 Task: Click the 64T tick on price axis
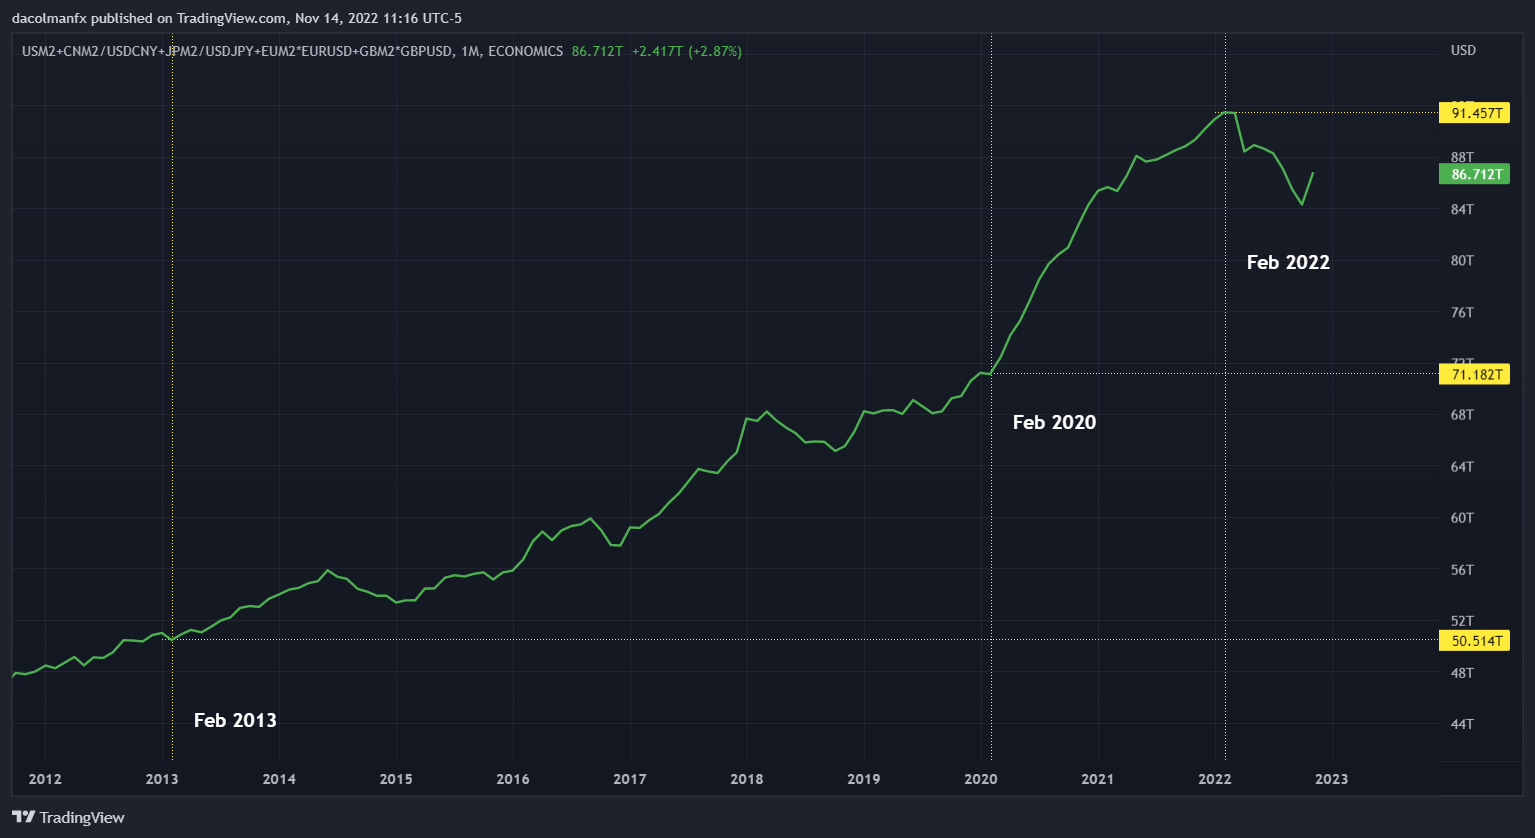click(1462, 466)
